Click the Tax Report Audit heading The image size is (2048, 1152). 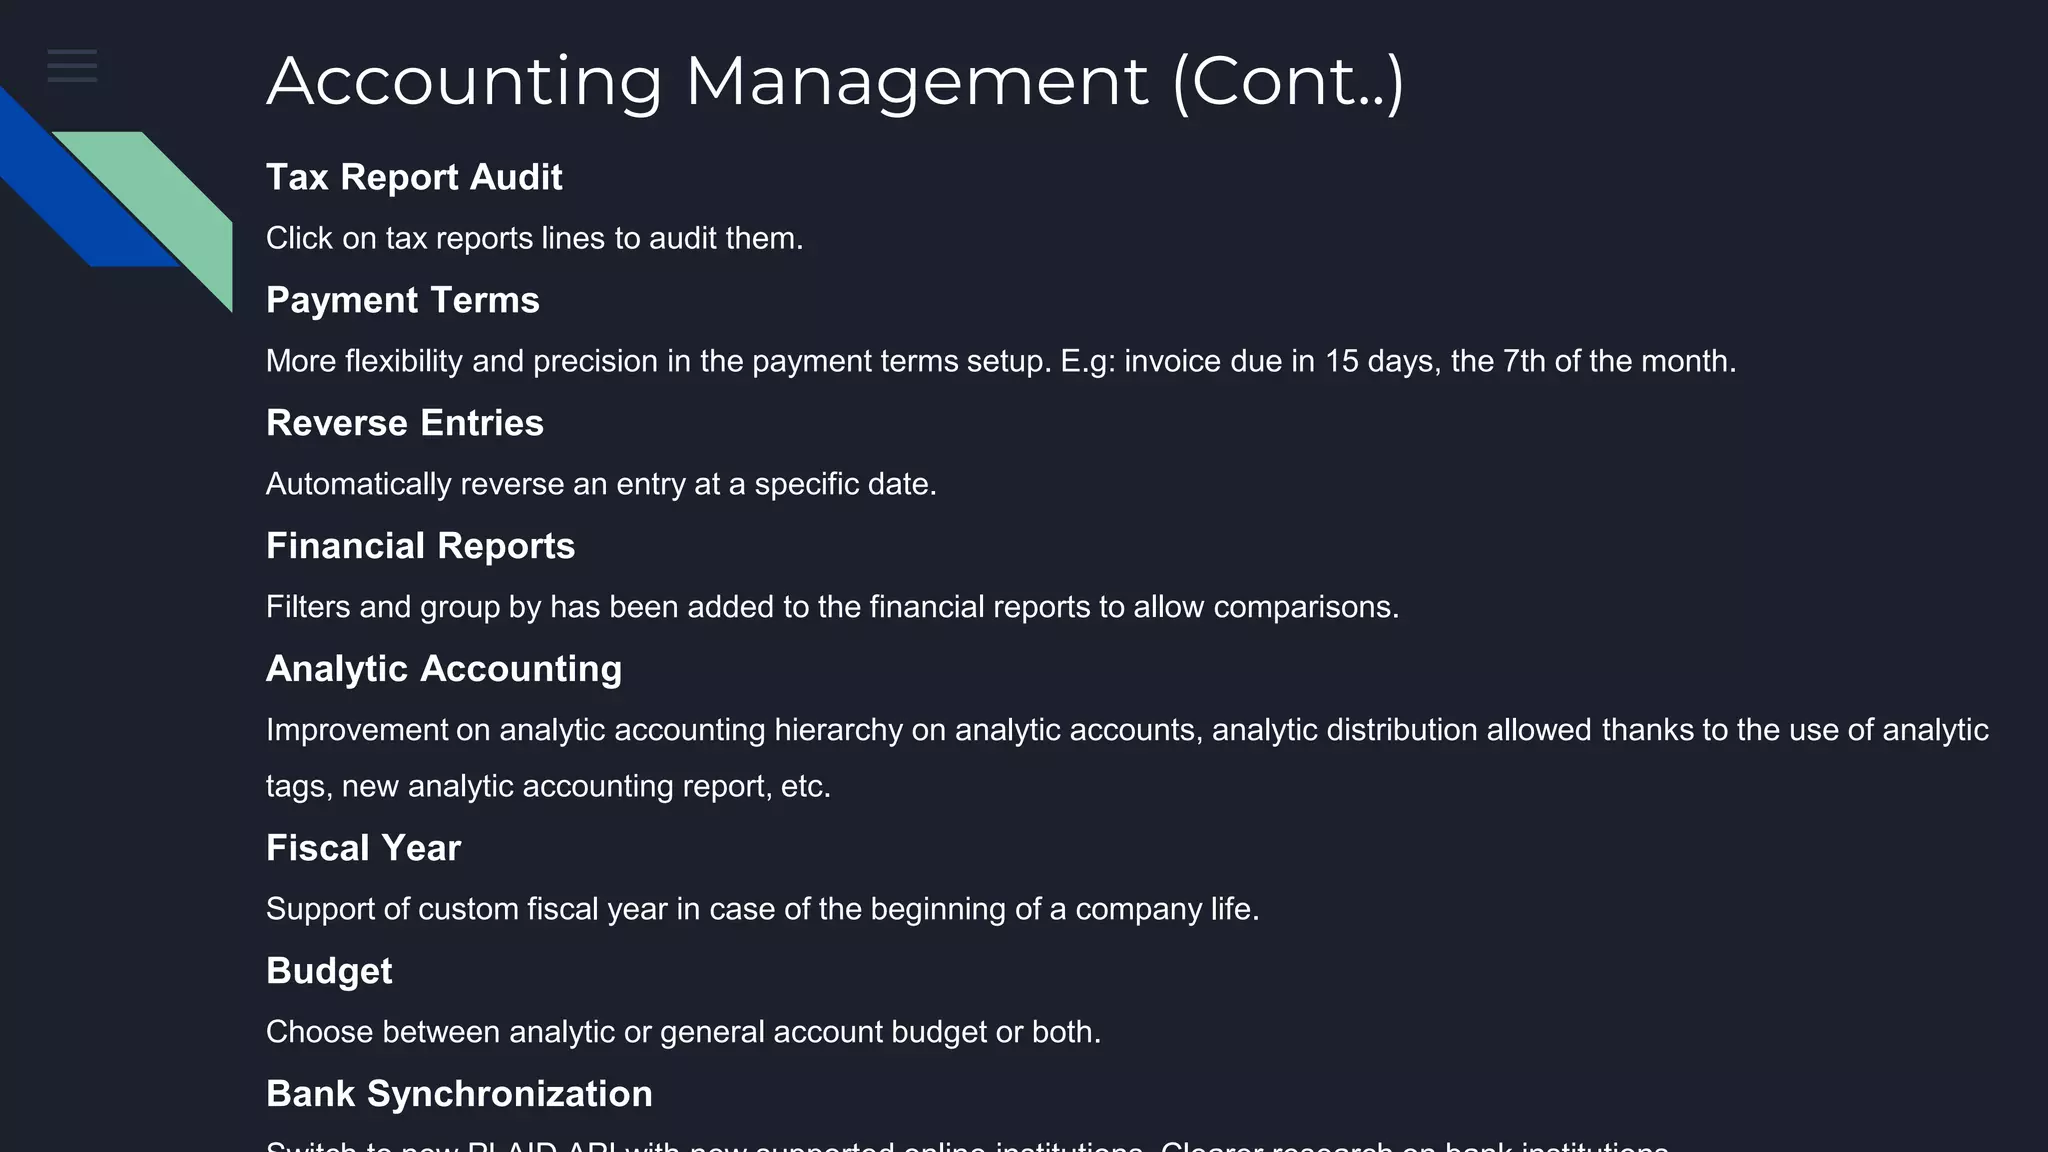click(414, 177)
